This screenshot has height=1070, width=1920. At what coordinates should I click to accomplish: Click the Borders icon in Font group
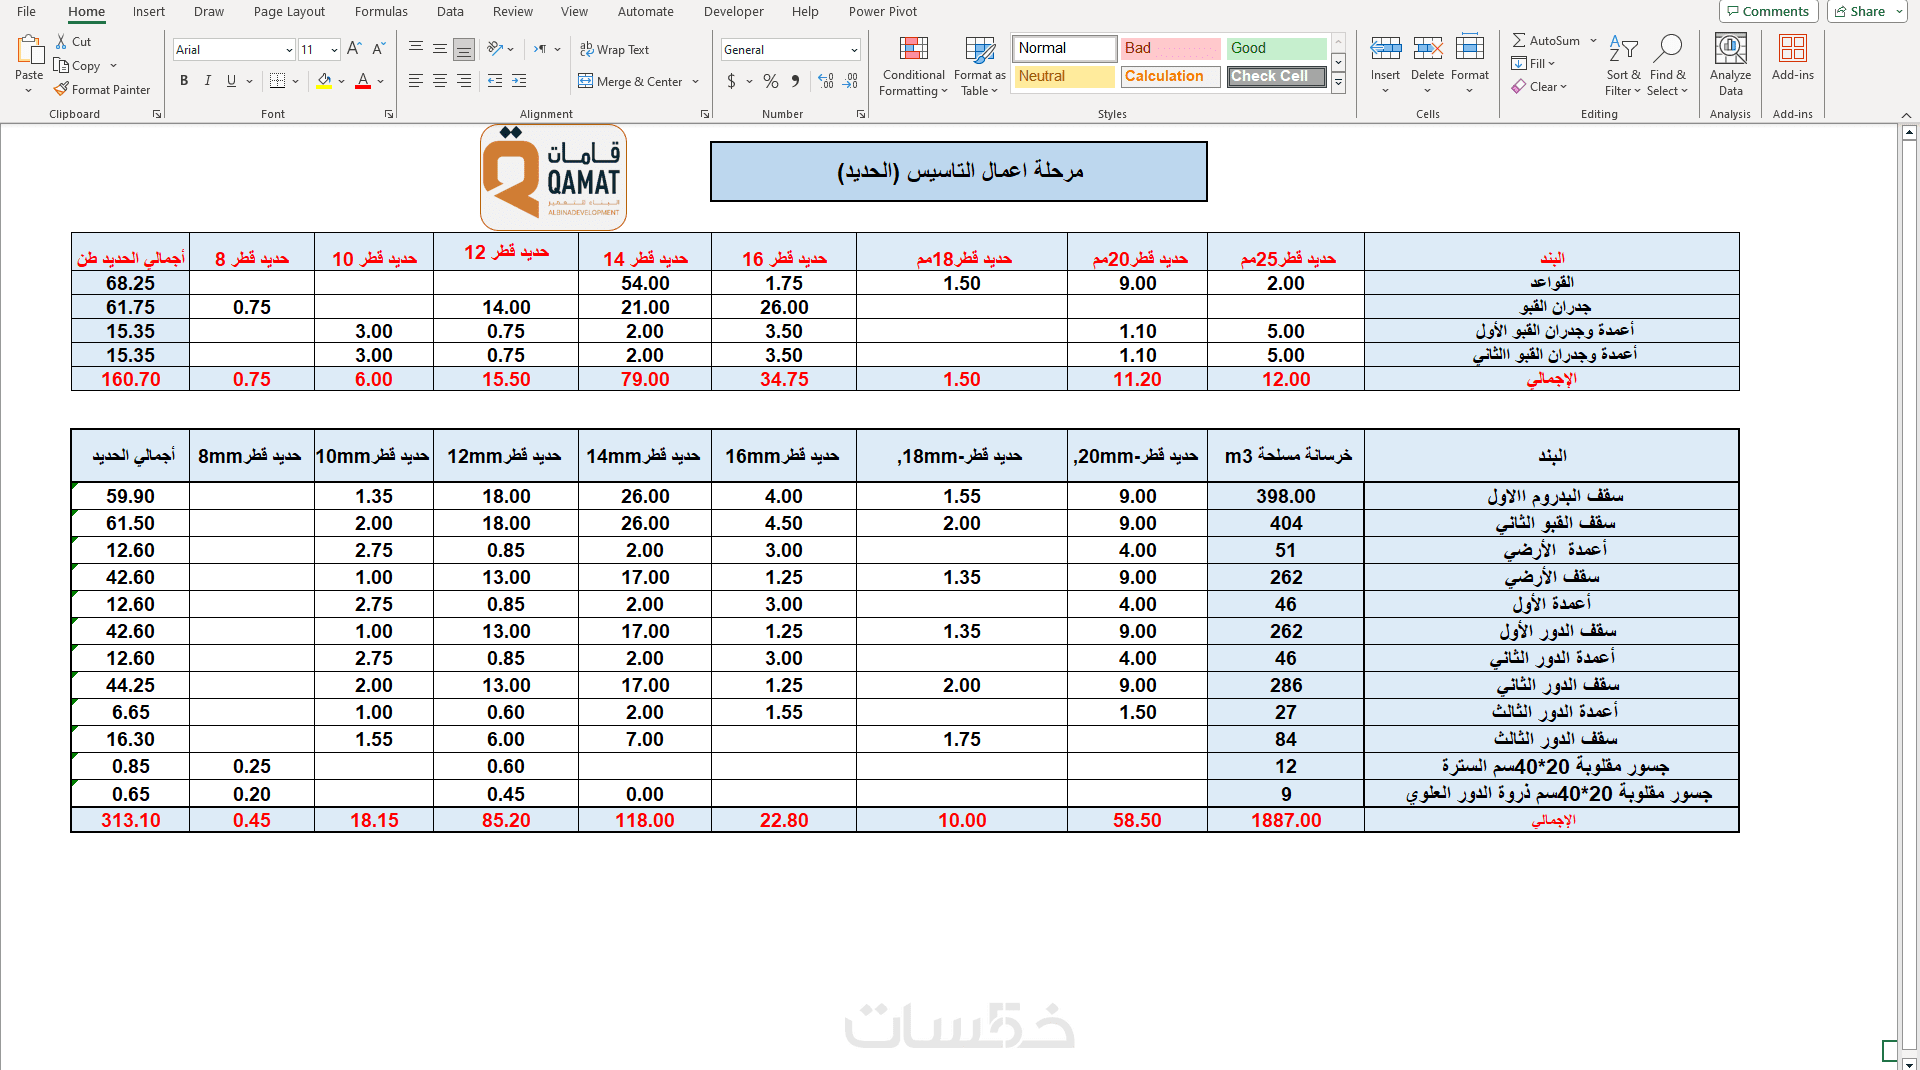click(278, 81)
